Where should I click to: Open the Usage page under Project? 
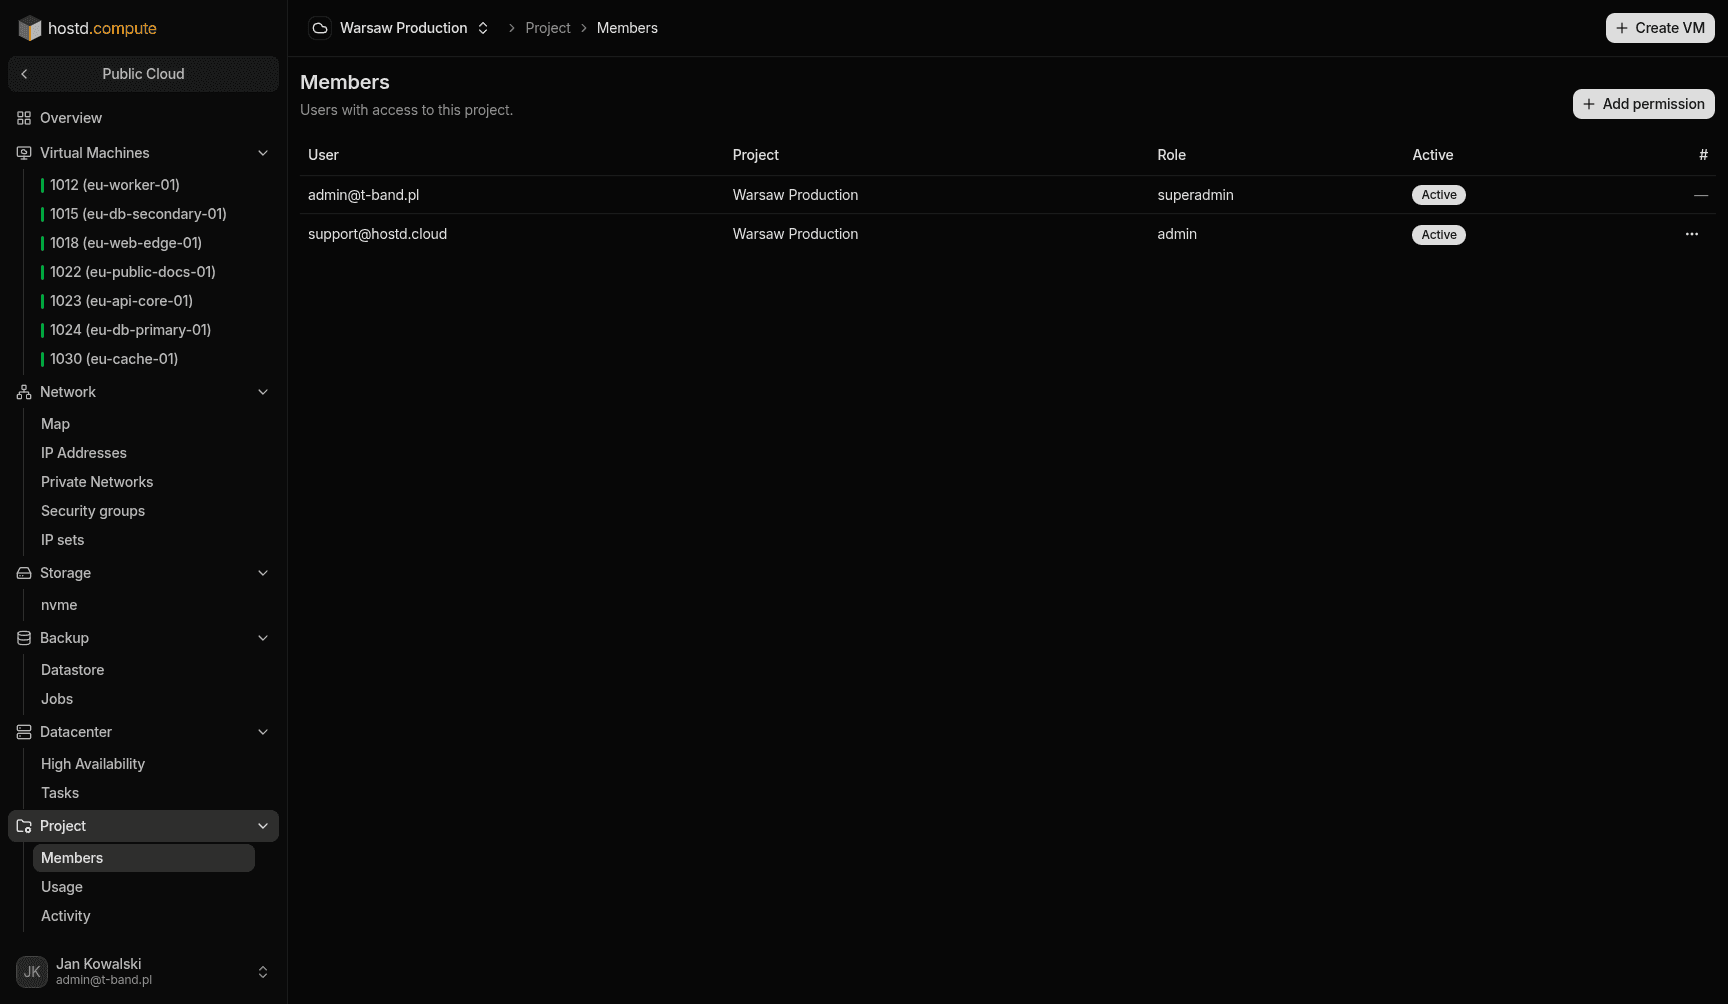click(143, 887)
